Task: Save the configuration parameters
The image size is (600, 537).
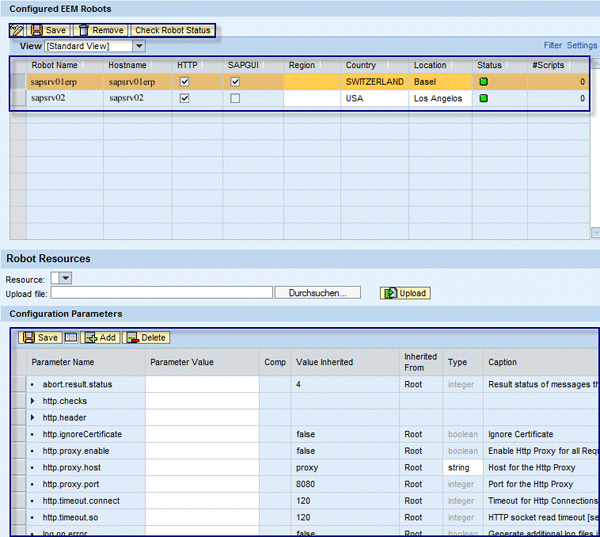Action: click(41, 338)
